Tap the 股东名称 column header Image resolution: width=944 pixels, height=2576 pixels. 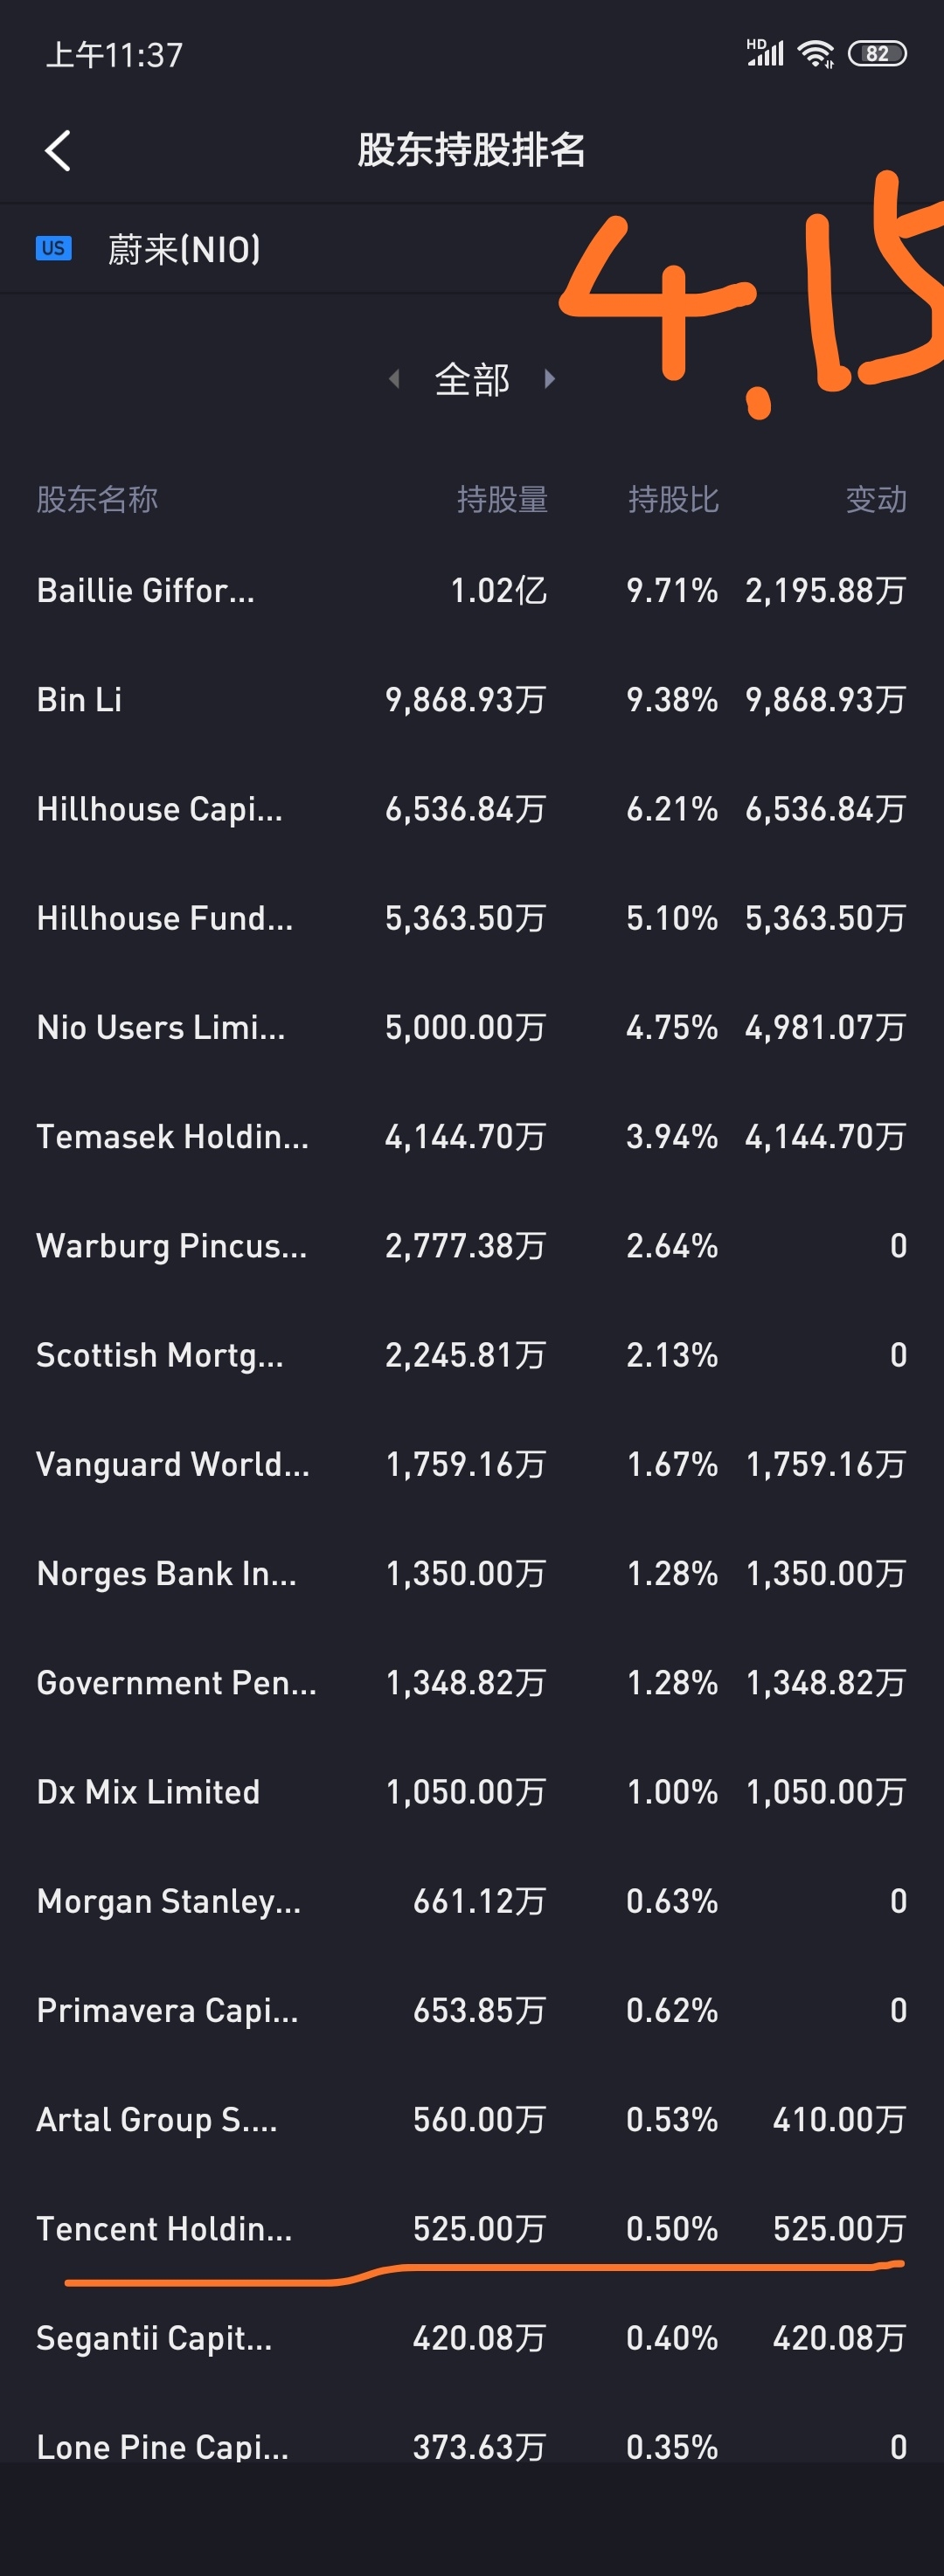[97, 499]
